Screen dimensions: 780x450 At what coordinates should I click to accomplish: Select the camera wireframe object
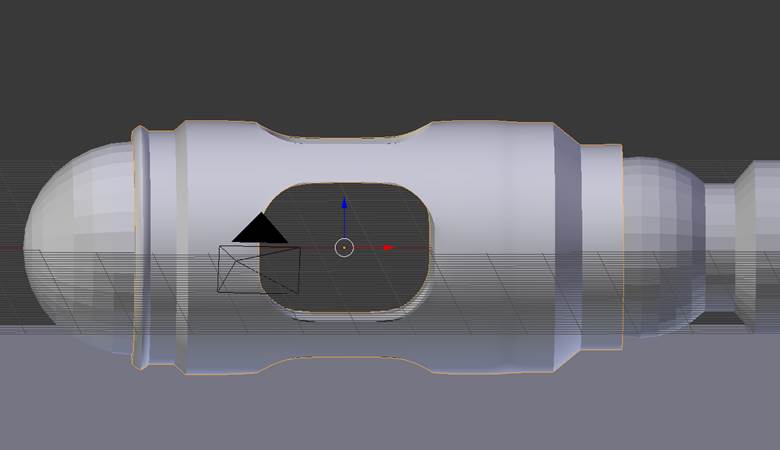click(x=259, y=269)
